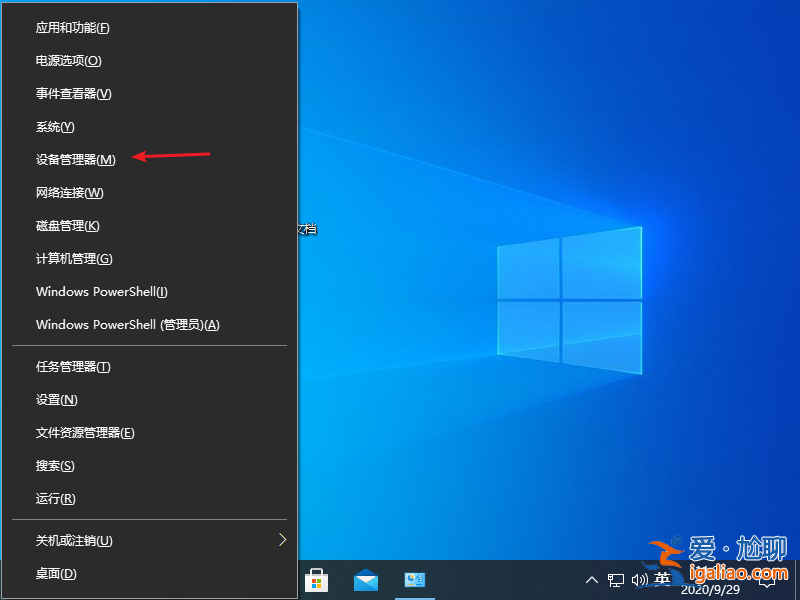This screenshot has width=800, height=600.
Task: Open 设备管理器 from the menu
Action: pyautogui.click(x=77, y=159)
